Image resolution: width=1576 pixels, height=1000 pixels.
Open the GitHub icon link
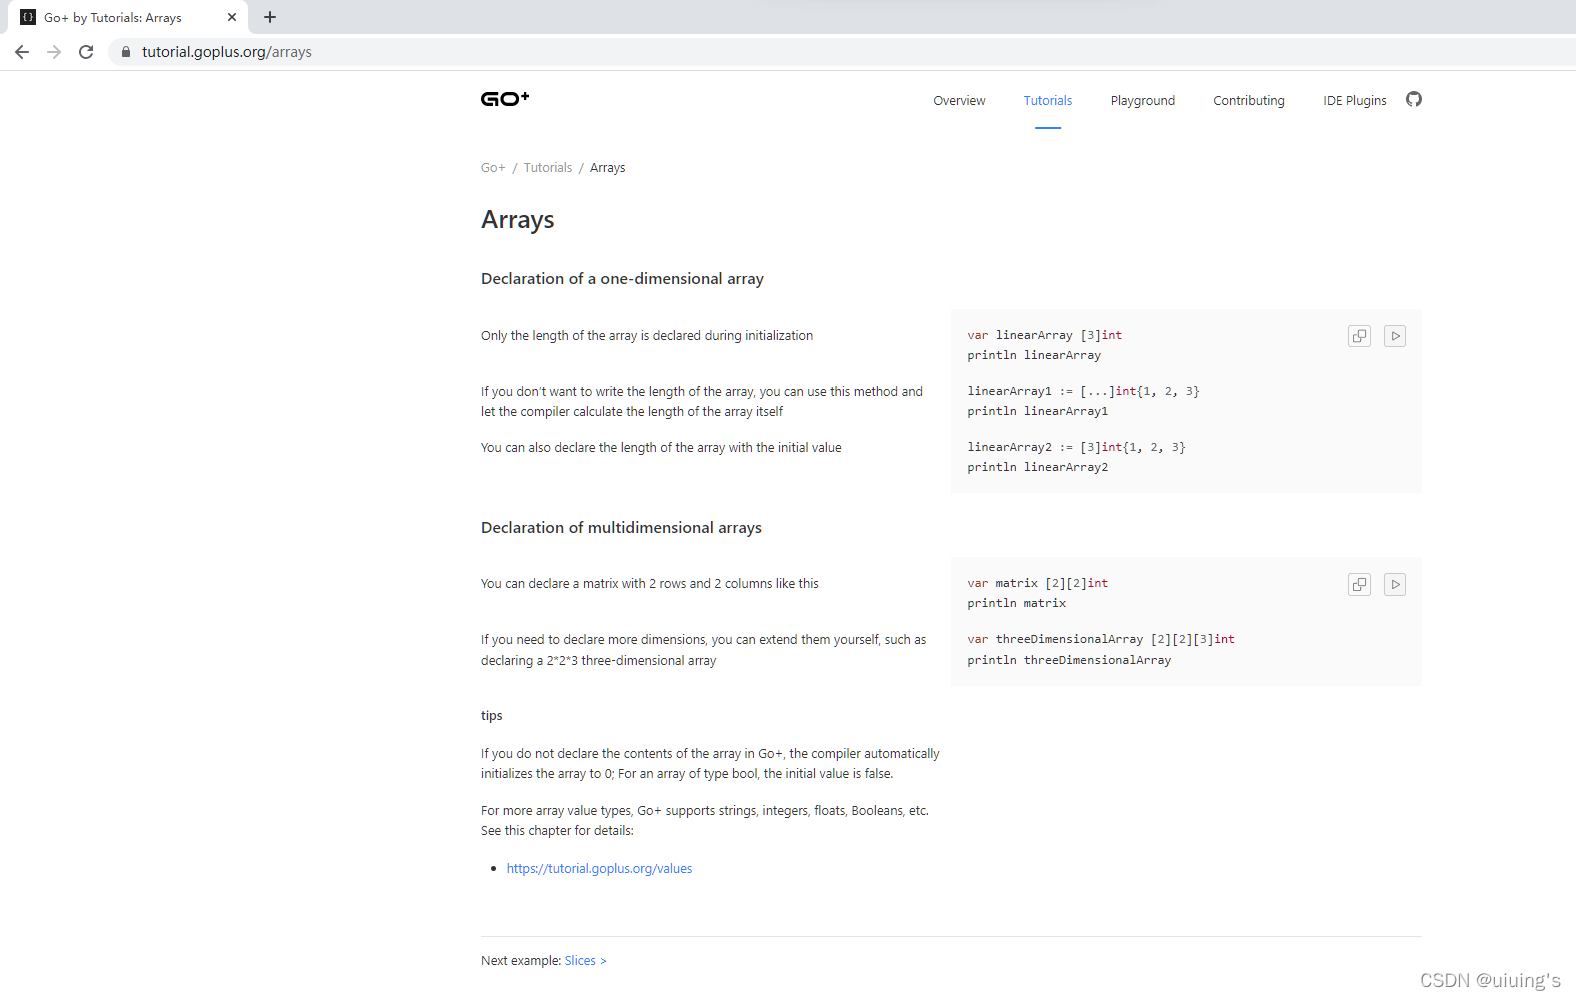point(1413,99)
